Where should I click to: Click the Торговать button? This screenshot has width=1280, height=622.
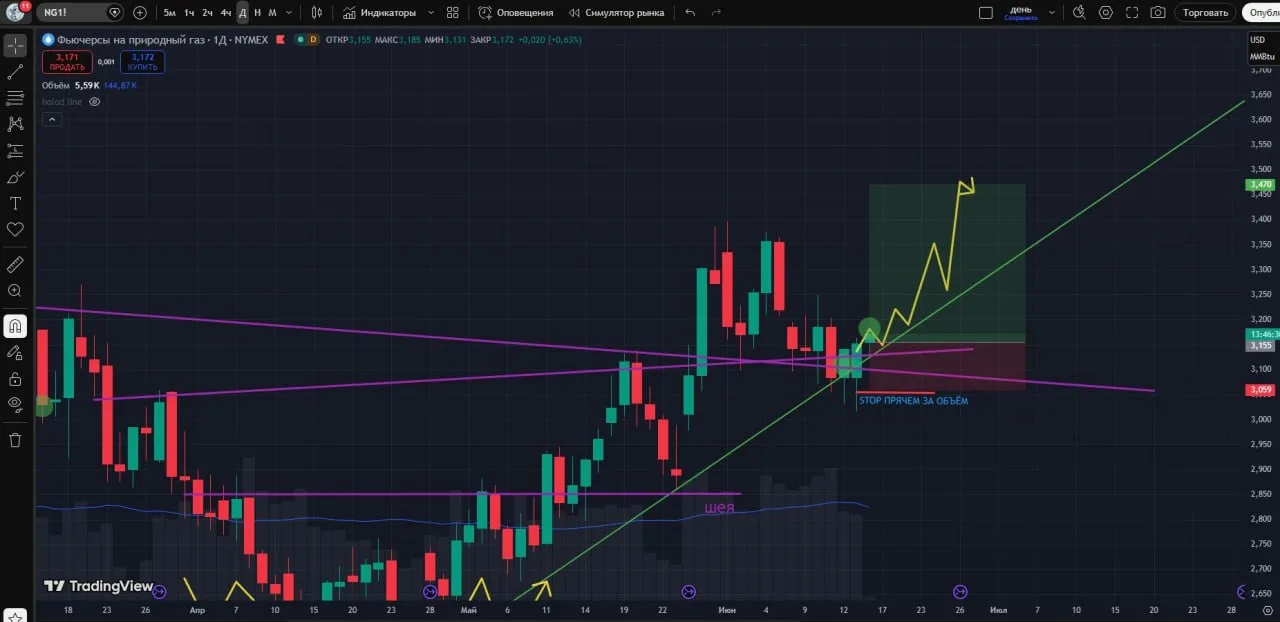click(x=1205, y=13)
